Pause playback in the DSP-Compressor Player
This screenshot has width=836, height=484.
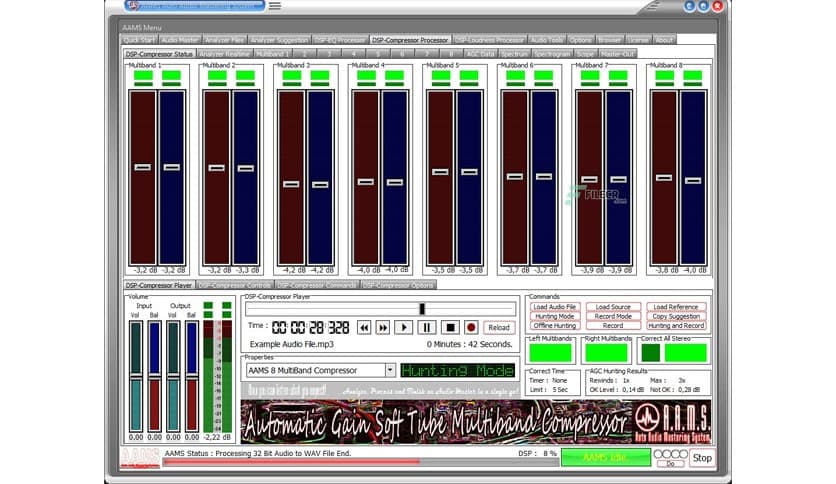(427, 327)
